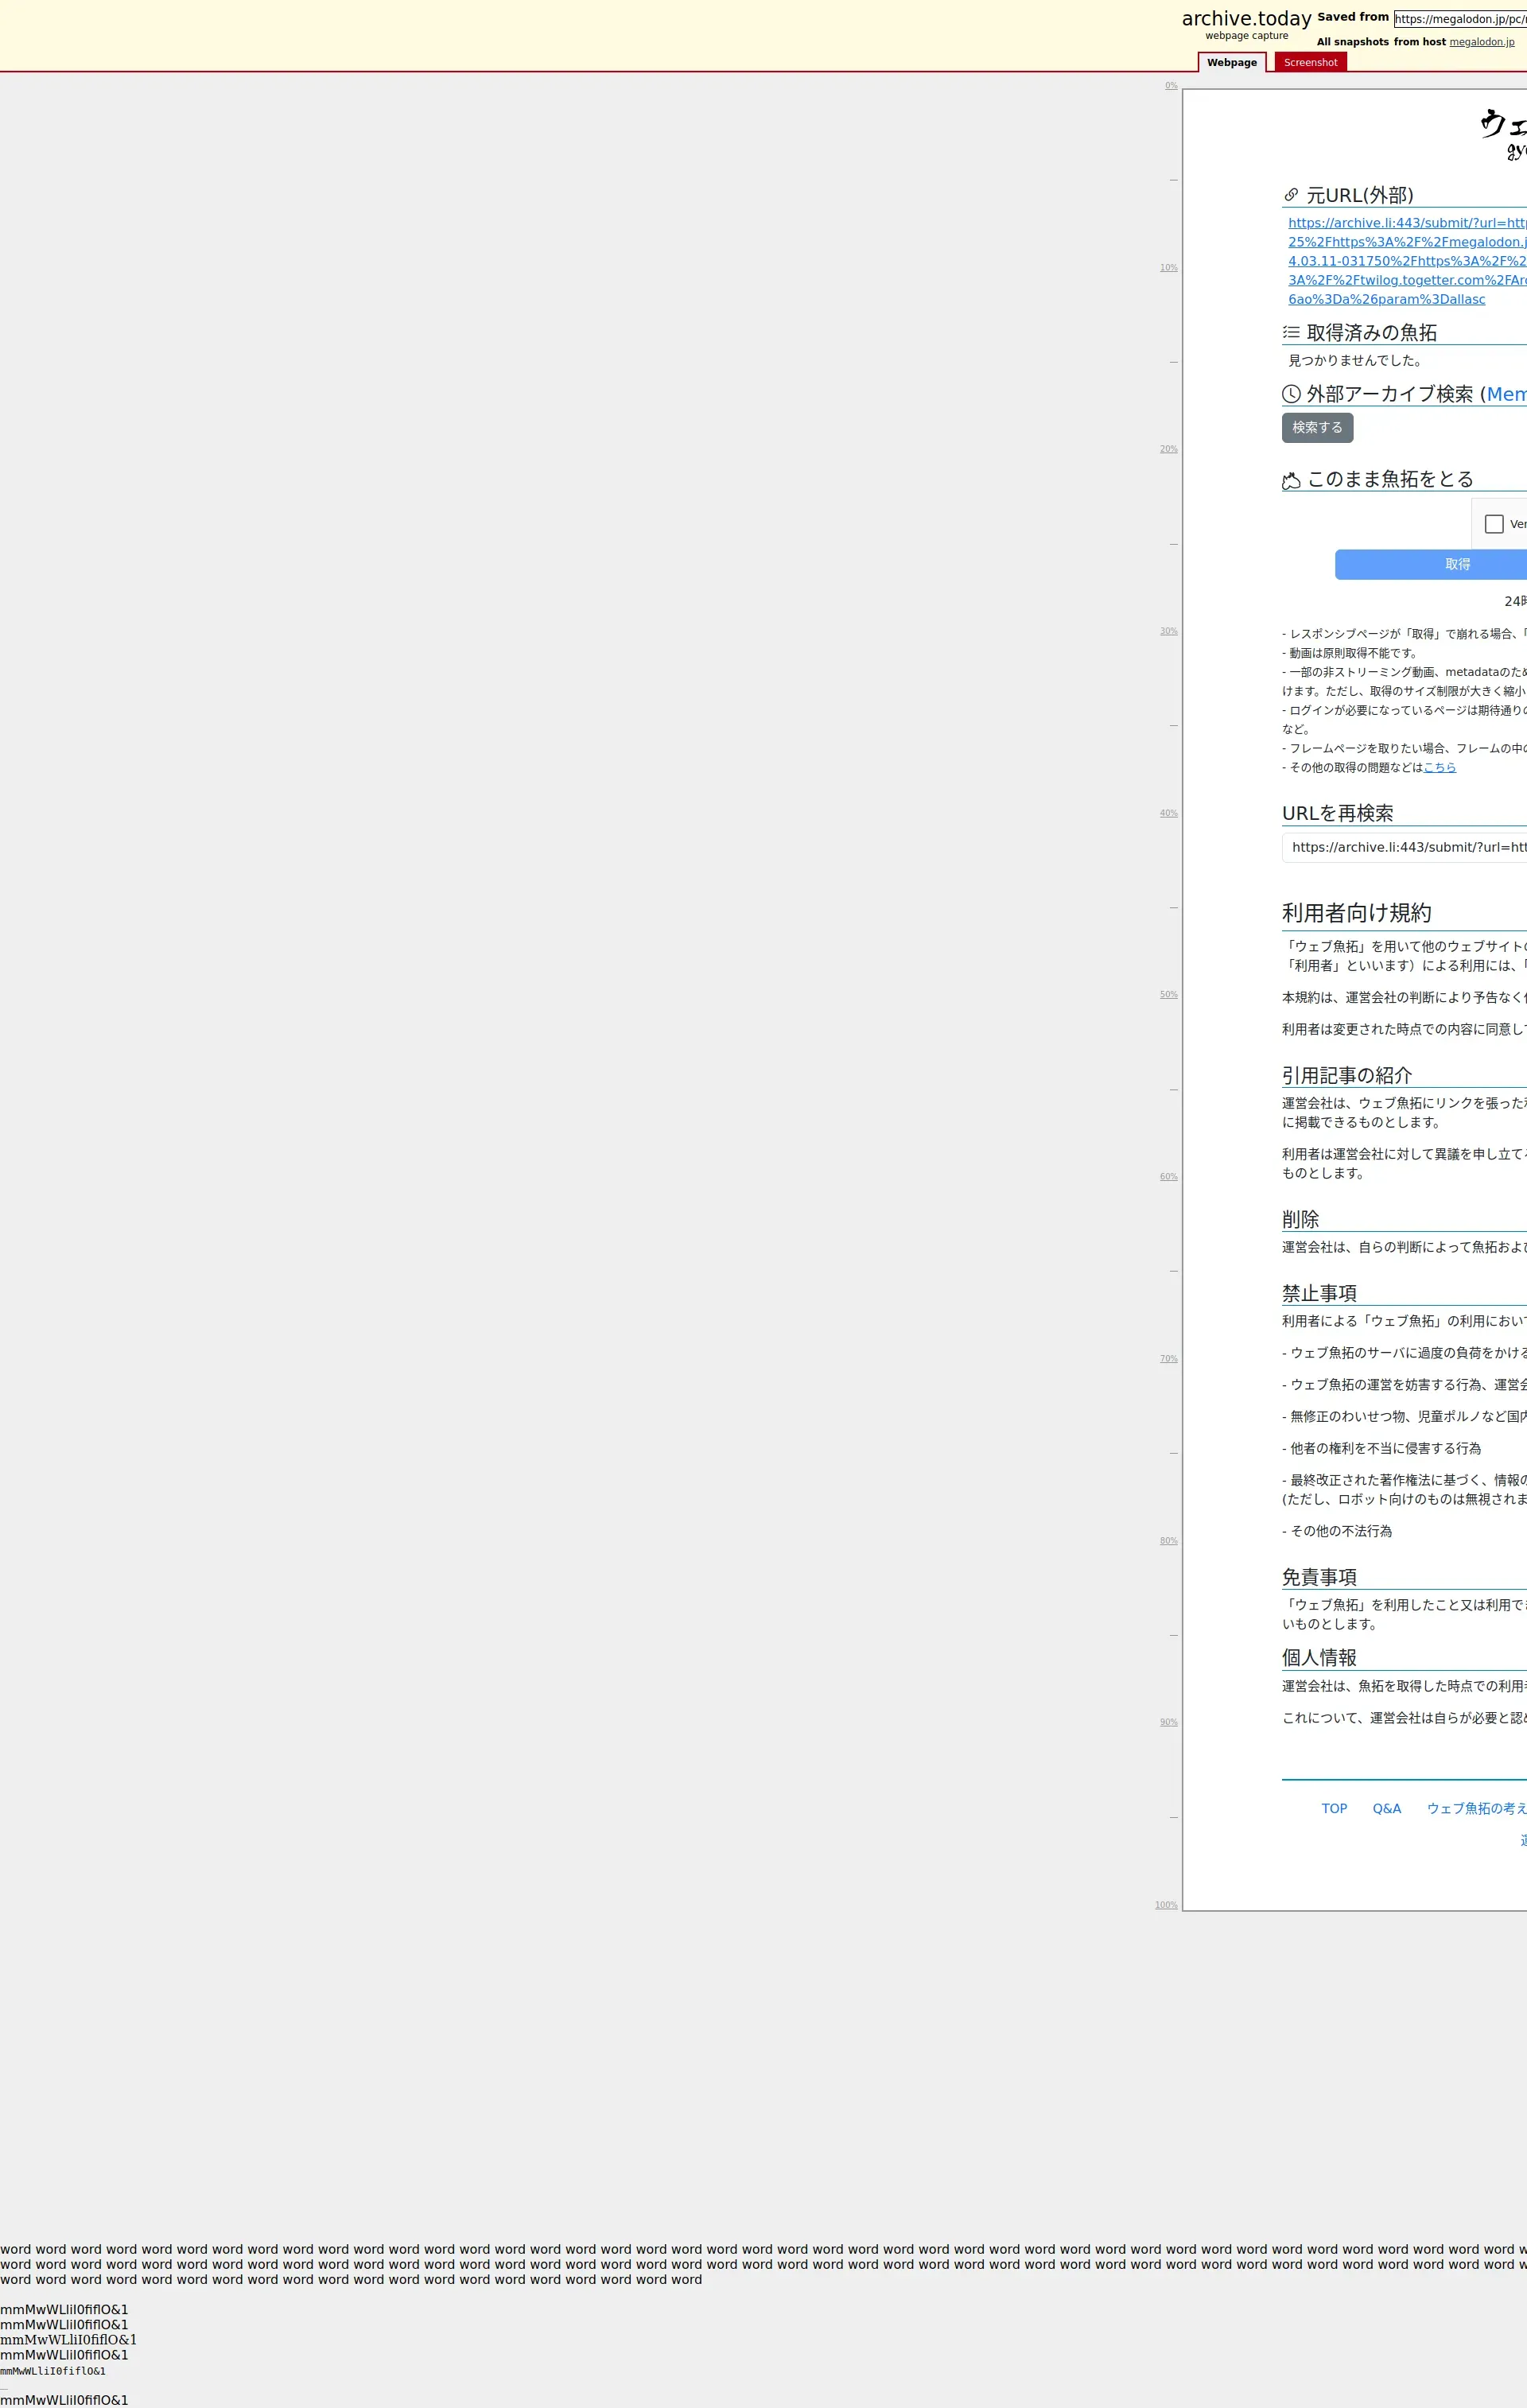This screenshot has width=1527, height=2408.
Task: Tick the verification checkbox above 取得 button
Action: point(1494,524)
